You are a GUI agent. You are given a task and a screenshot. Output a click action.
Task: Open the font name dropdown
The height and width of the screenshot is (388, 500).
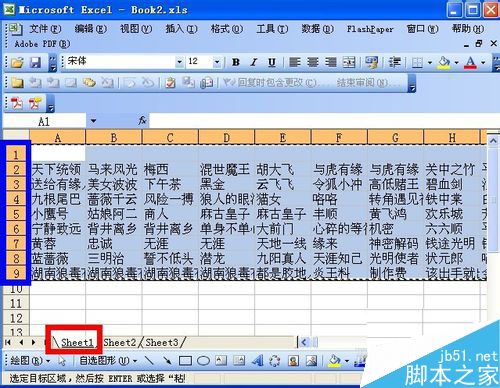click(179, 62)
